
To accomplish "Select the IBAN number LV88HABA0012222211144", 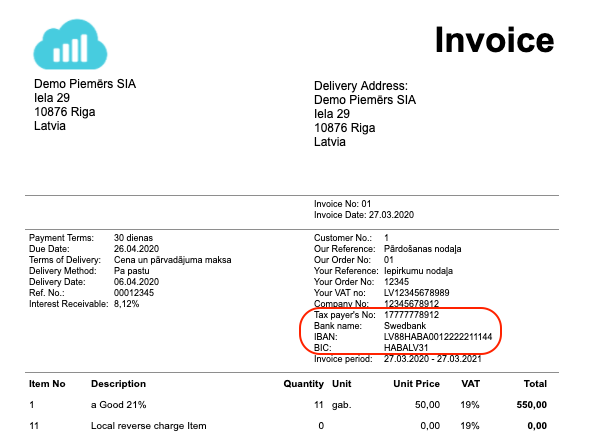I will click(437, 337).
